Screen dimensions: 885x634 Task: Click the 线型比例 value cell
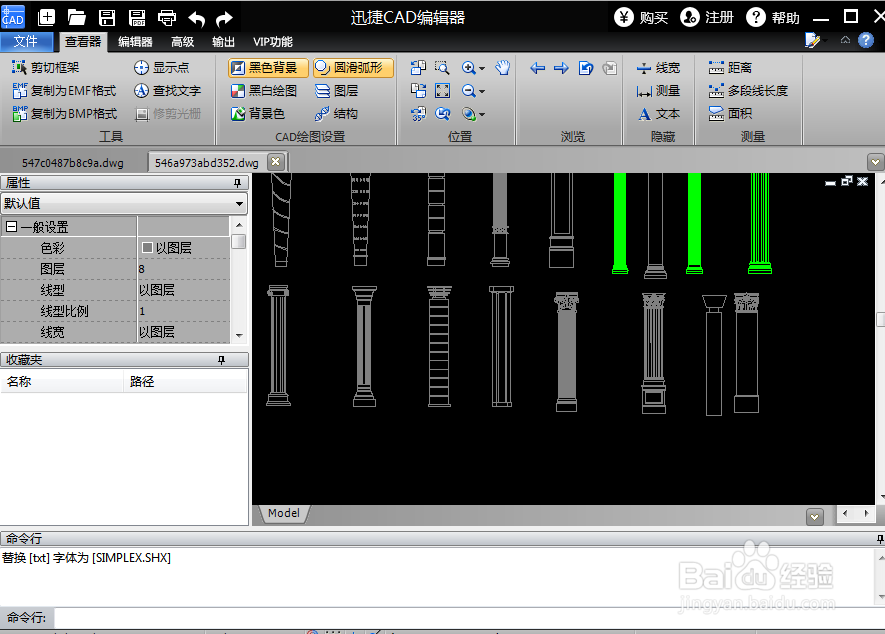point(183,311)
